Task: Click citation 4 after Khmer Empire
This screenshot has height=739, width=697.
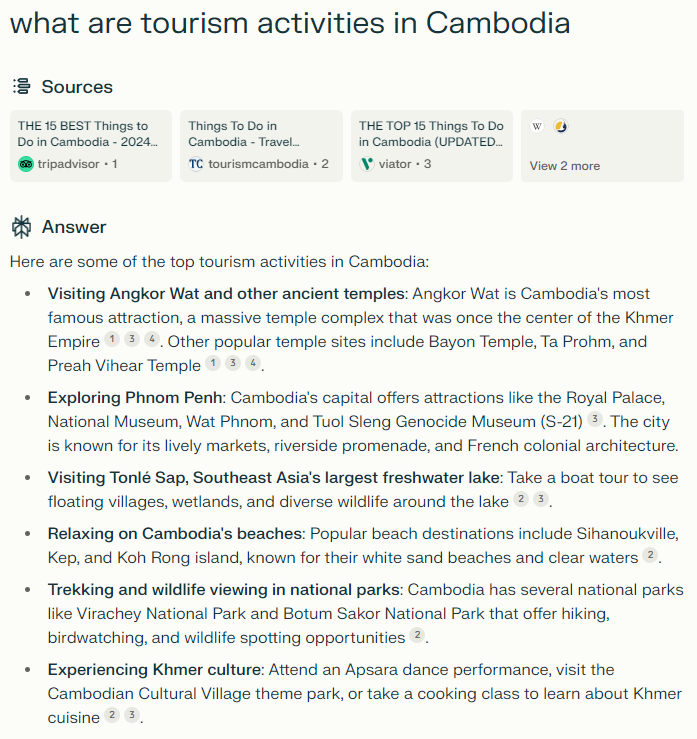Action: click(x=151, y=340)
